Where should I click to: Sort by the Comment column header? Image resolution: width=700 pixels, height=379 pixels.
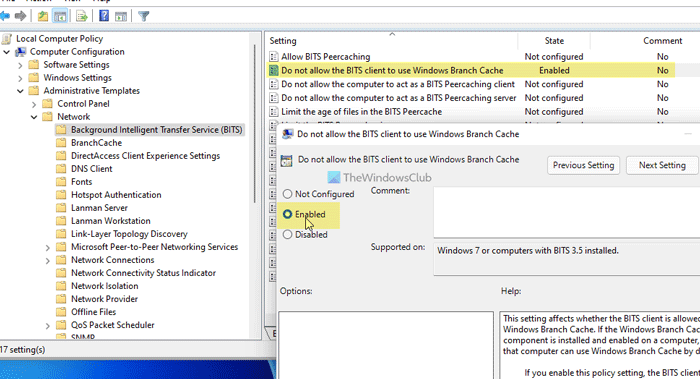click(x=662, y=41)
